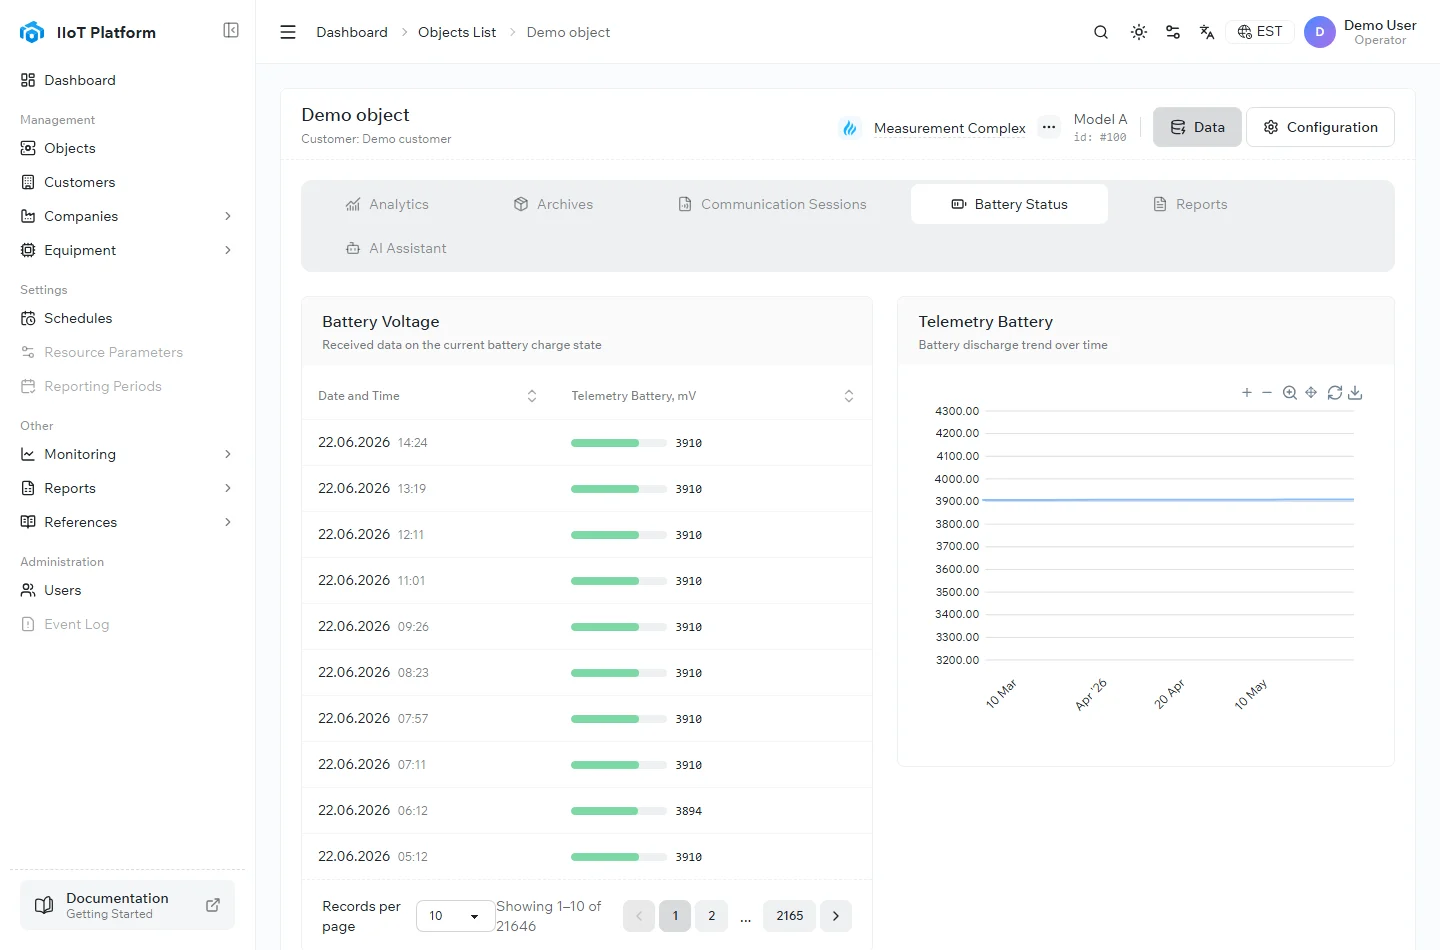
Task: Expand the Monitoring sidebar section
Action: (x=228, y=454)
